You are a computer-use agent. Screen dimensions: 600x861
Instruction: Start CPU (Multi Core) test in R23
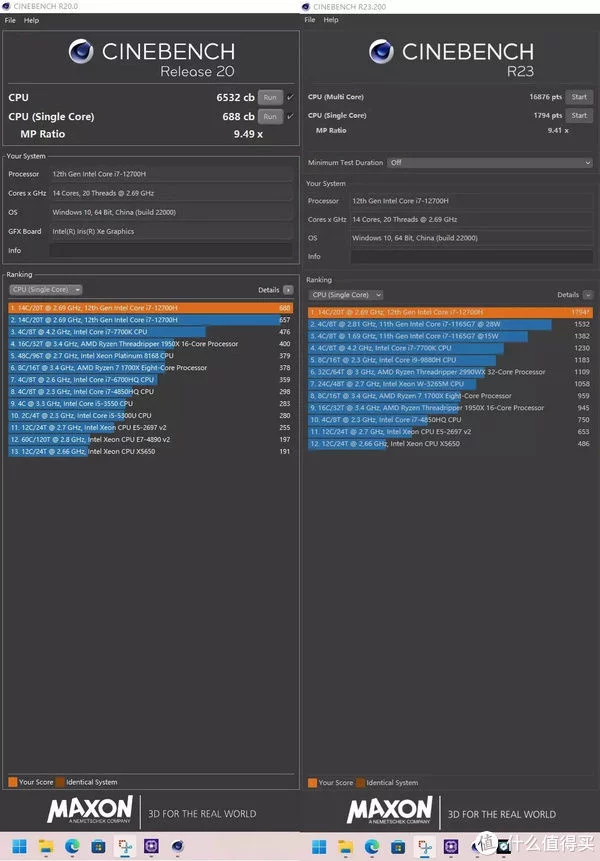(x=579, y=97)
